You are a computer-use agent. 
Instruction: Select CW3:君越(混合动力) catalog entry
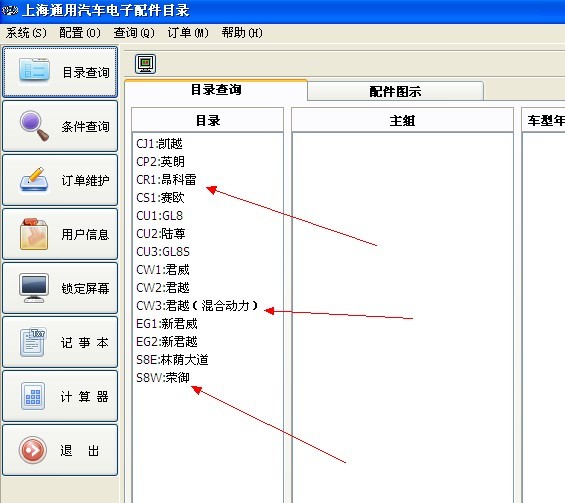197,306
